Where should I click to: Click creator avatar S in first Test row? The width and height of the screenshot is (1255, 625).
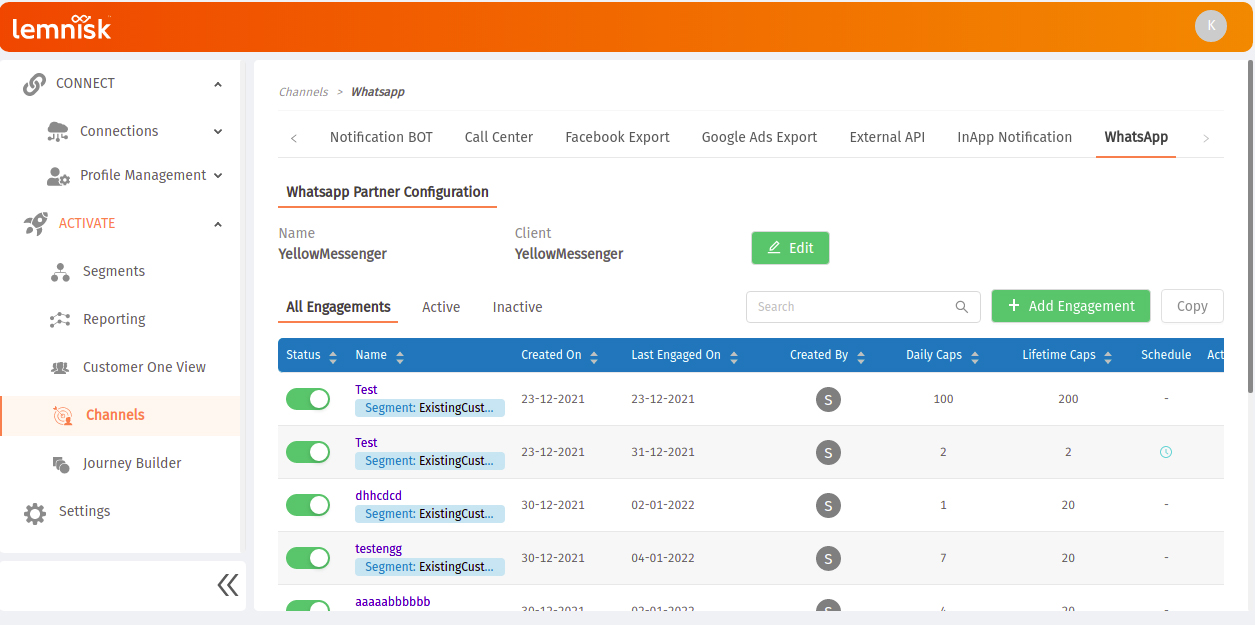(x=828, y=399)
